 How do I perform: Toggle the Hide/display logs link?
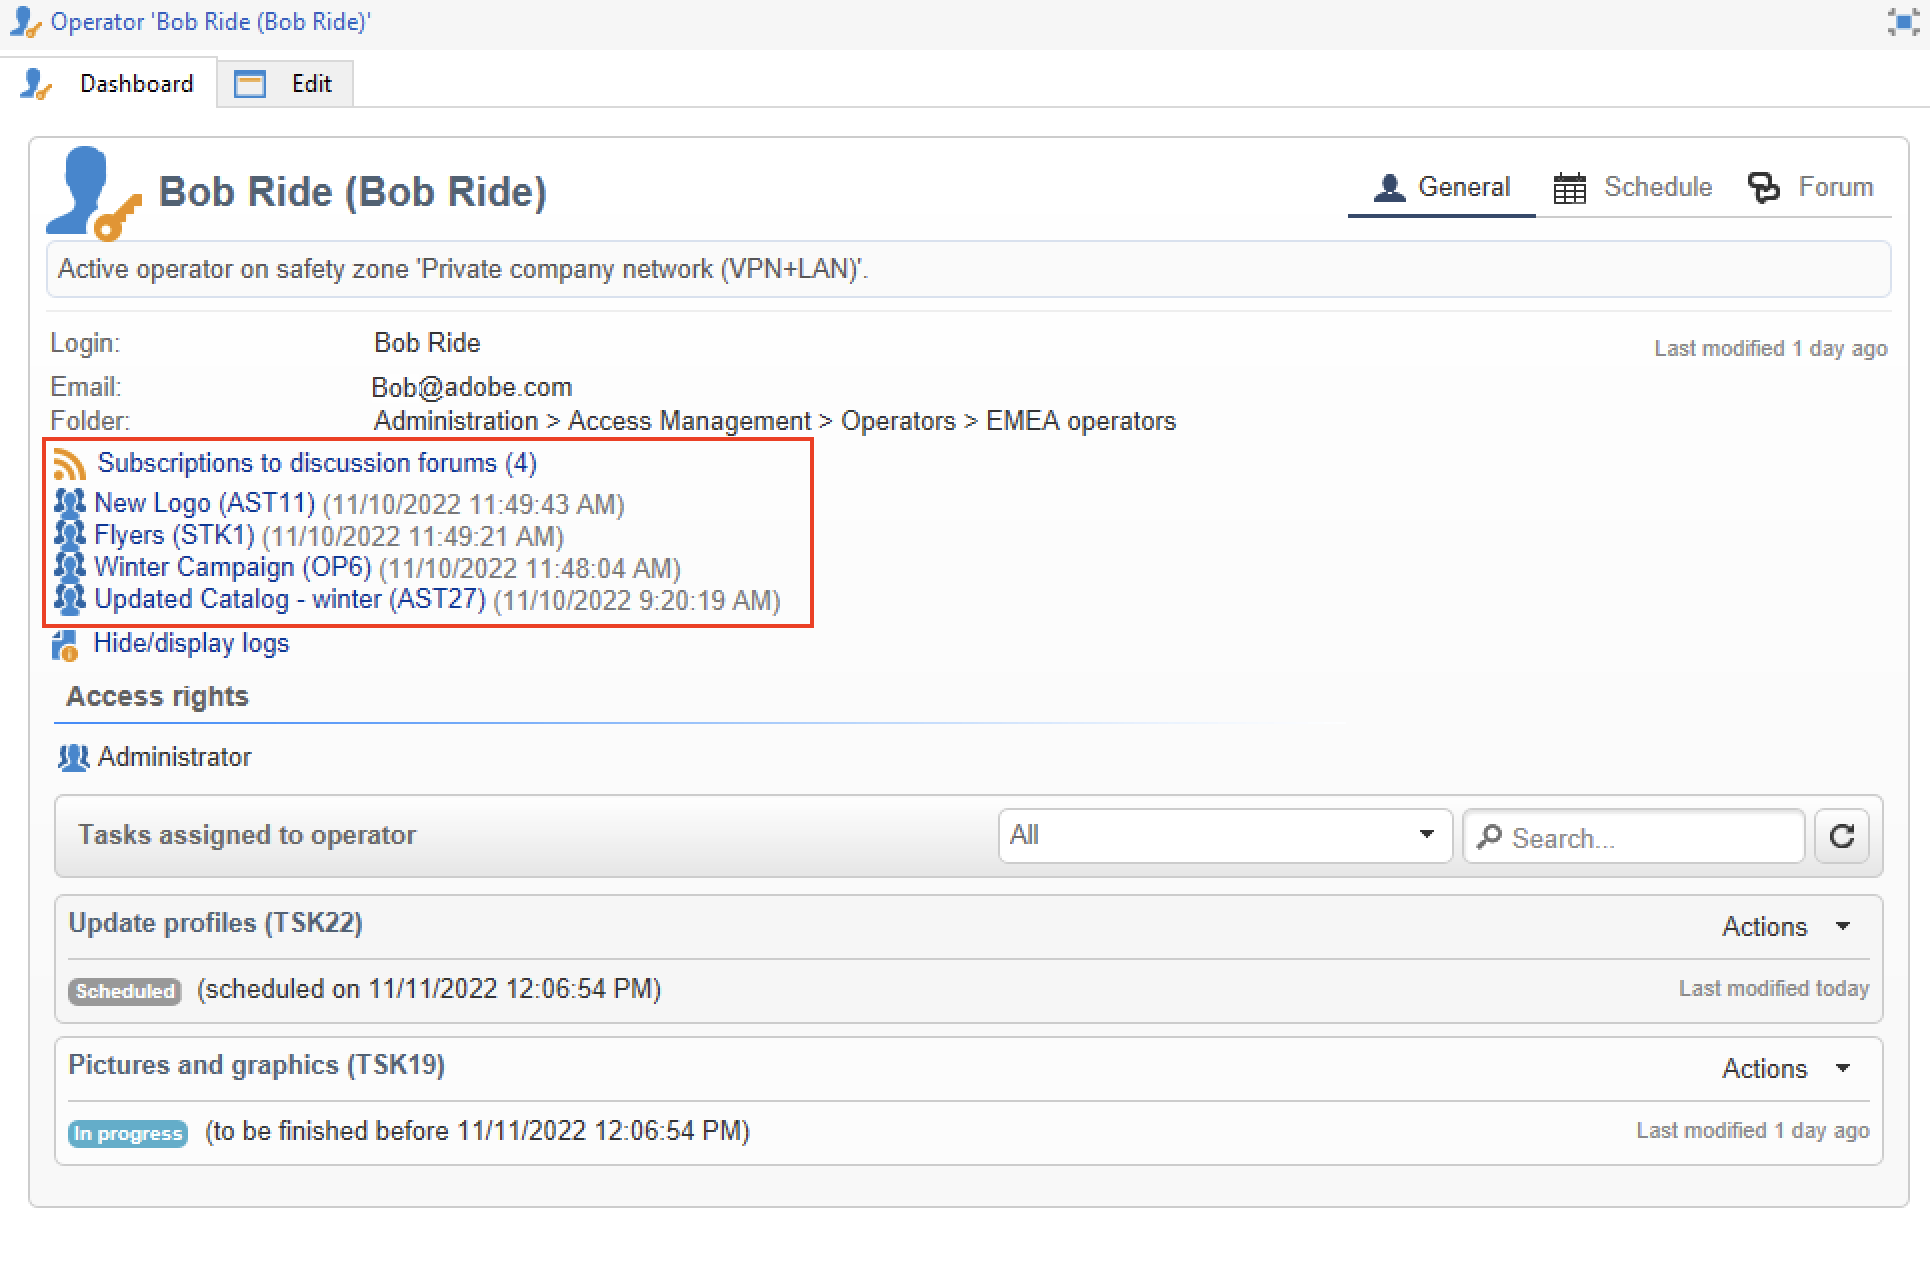pyautogui.click(x=191, y=643)
